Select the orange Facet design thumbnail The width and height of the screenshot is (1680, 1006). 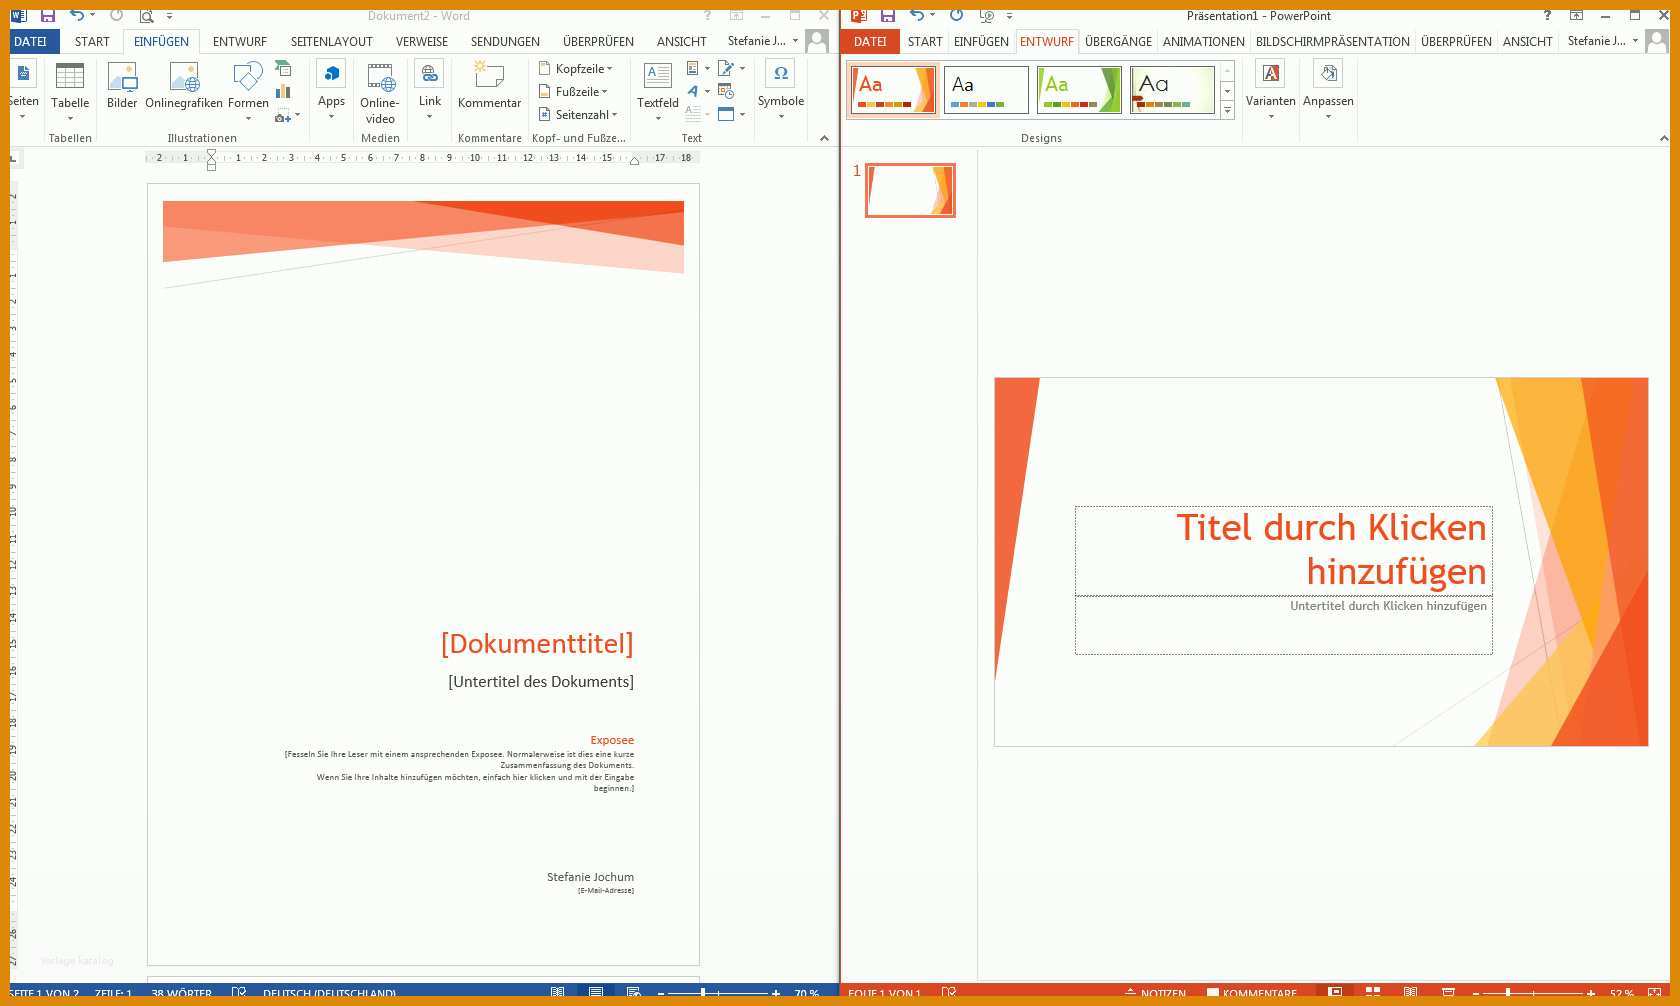[893, 90]
